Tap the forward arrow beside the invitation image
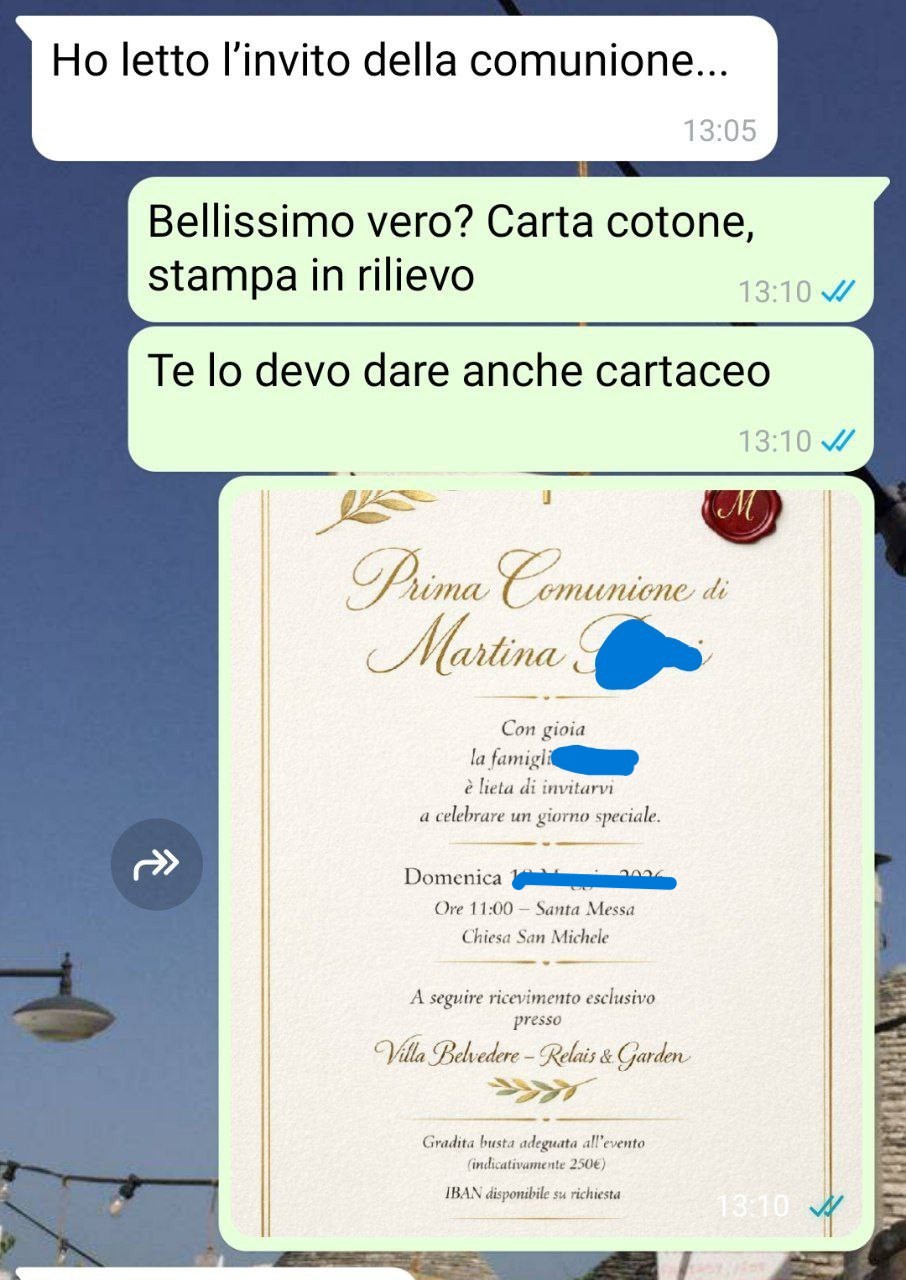This screenshot has width=906, height=1280. (156, 864)
